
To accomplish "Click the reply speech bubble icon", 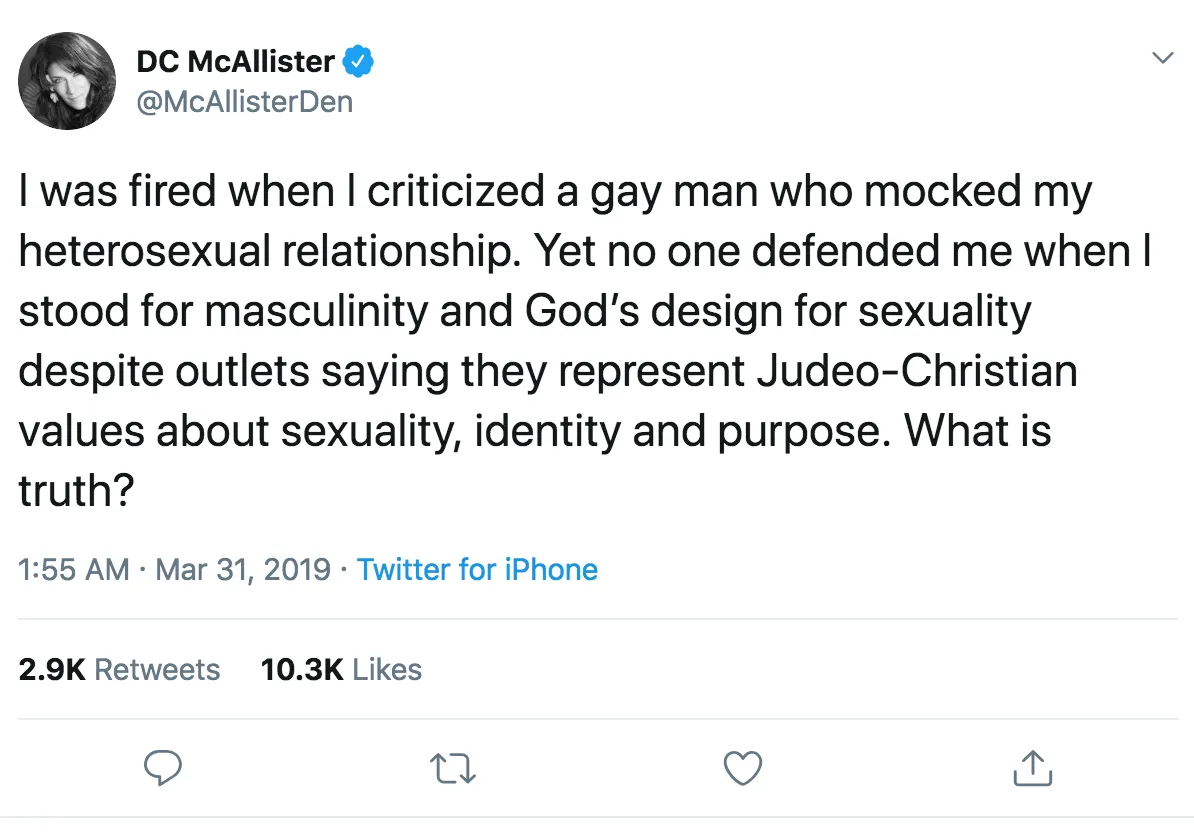I will 161,768.
